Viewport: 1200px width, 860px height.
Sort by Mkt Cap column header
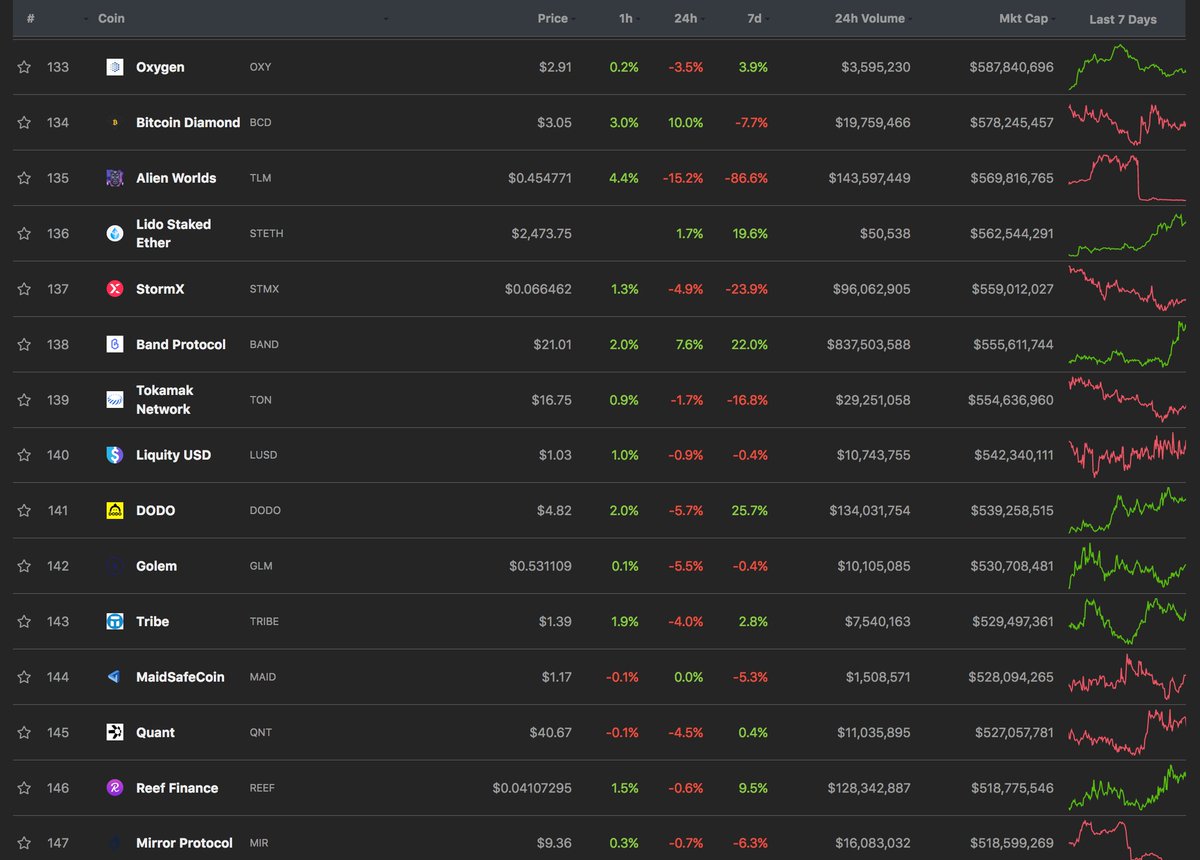(1023, 19)
